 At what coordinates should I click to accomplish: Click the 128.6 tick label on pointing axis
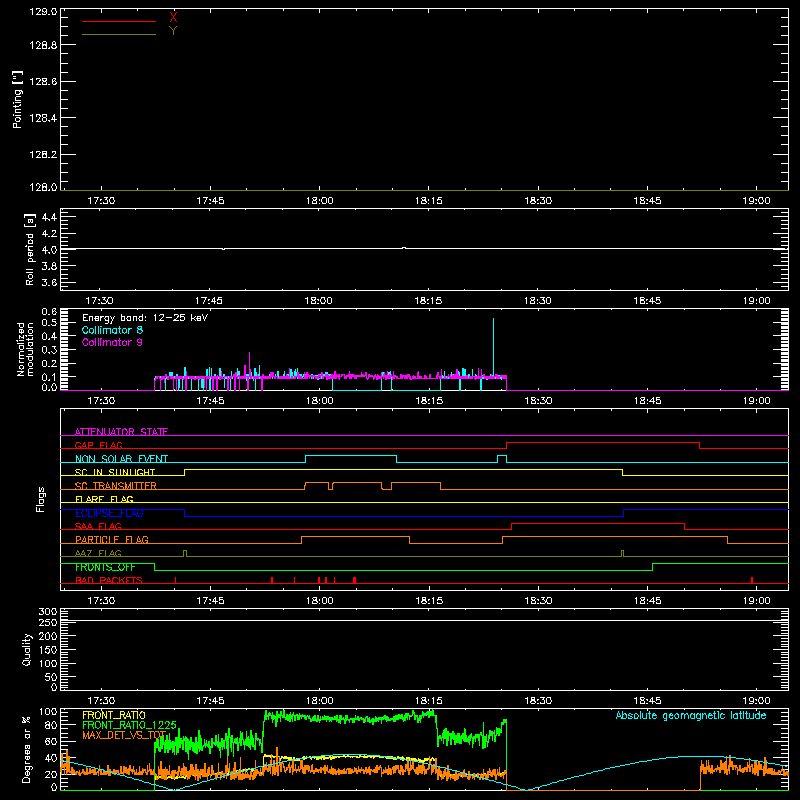click(43, 82)
